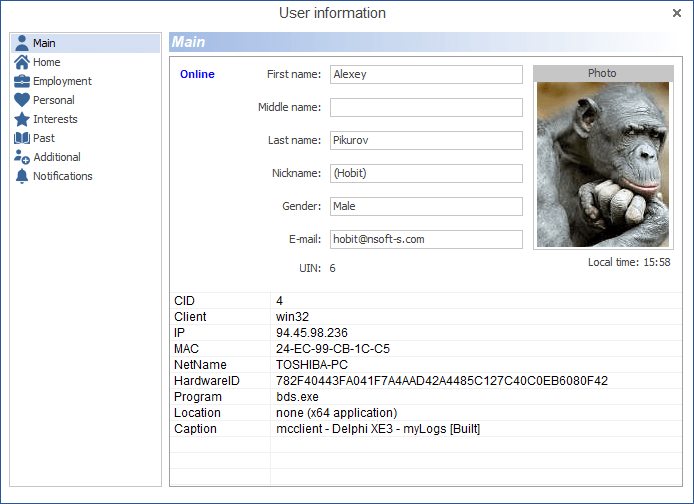The width and height of the screenshot is (694, 504).
Task: Click the Past open book icon
Action: (x=22, y=138)
